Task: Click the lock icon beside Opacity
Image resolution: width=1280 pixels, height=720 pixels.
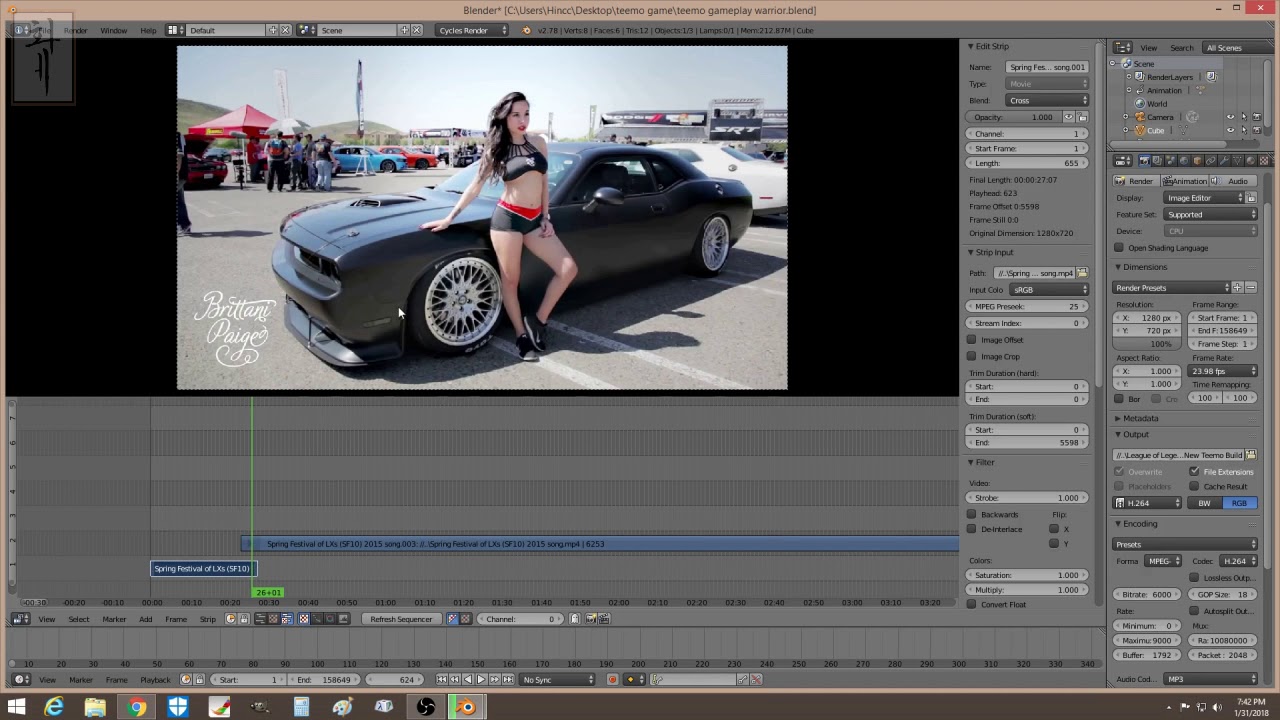Action: click(1082, 117)
